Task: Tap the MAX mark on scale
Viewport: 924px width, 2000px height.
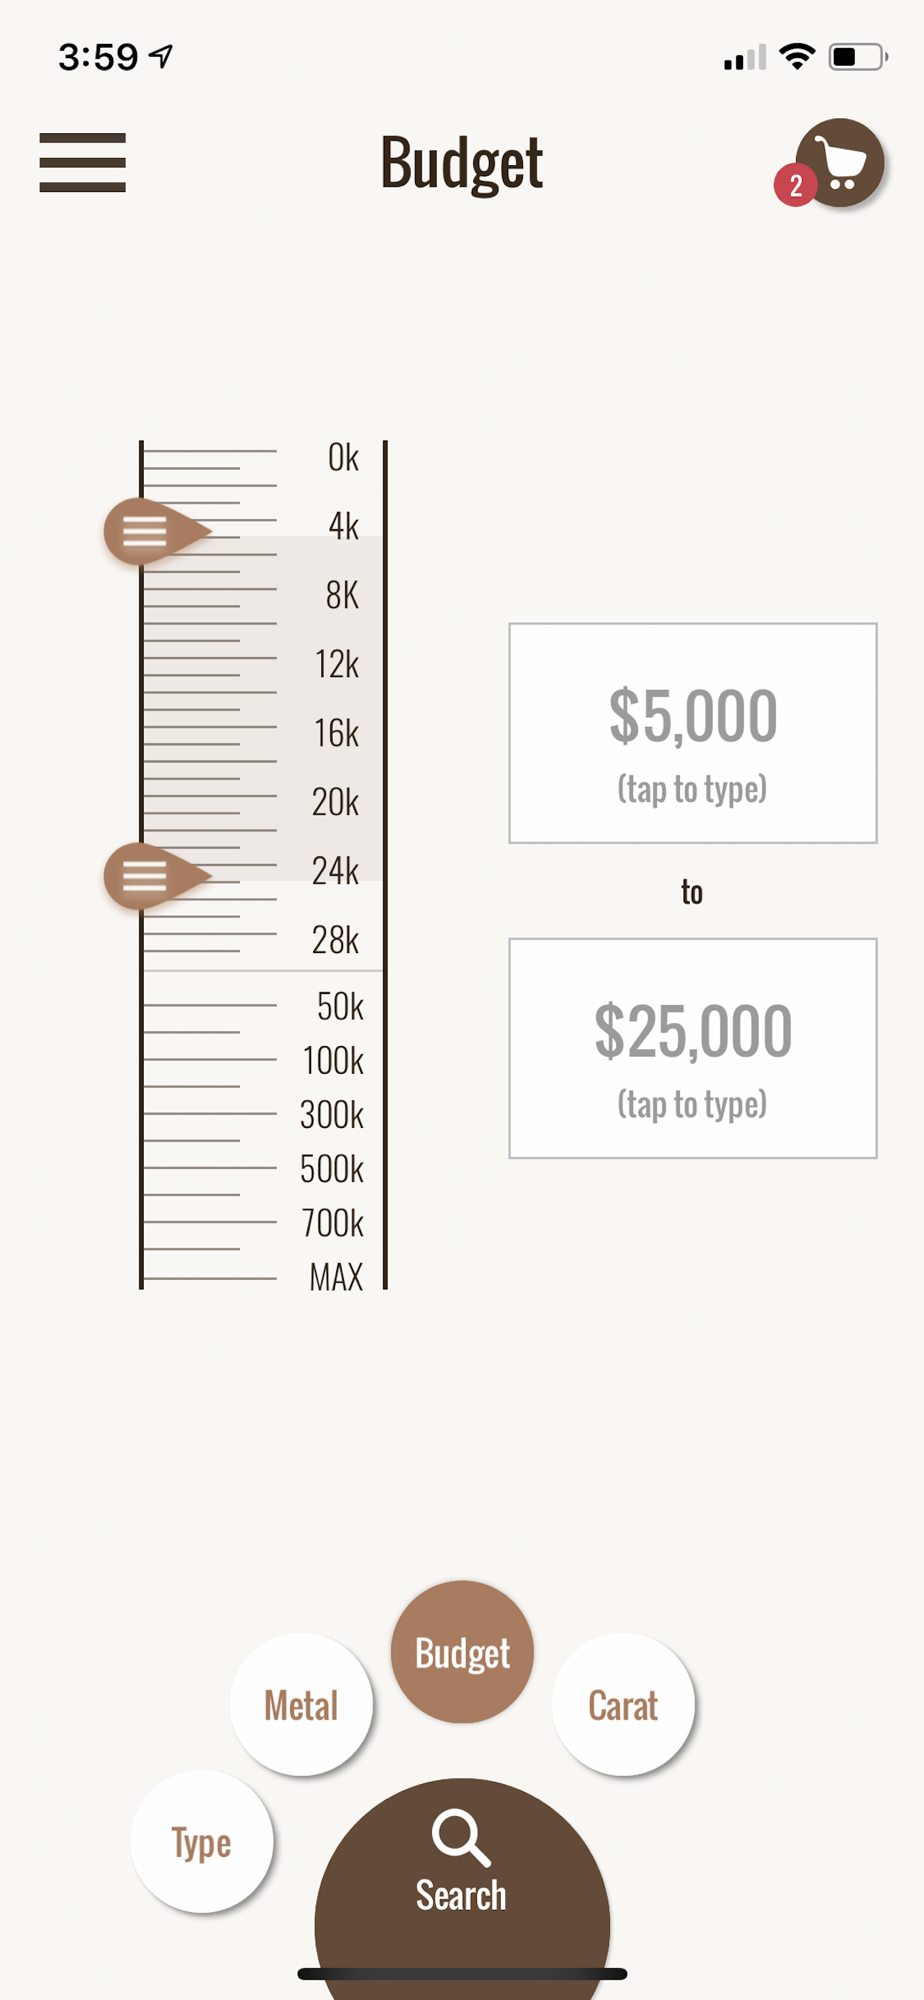Action: (336, 1277)
